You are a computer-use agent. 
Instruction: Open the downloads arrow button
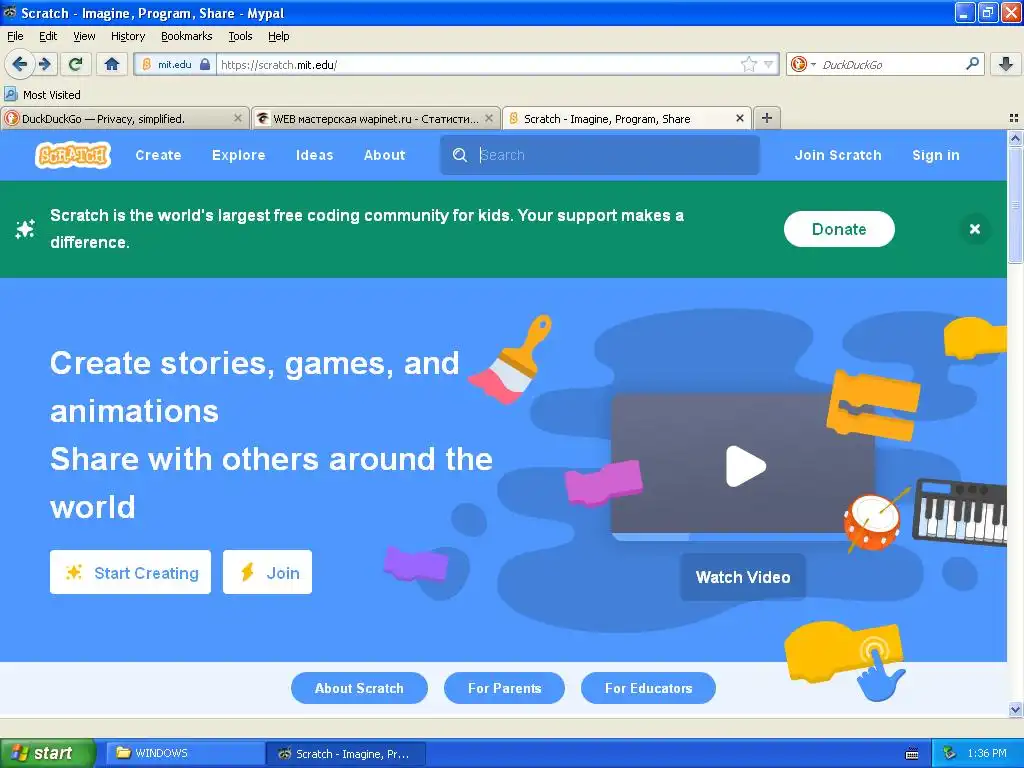(1006, 64)
